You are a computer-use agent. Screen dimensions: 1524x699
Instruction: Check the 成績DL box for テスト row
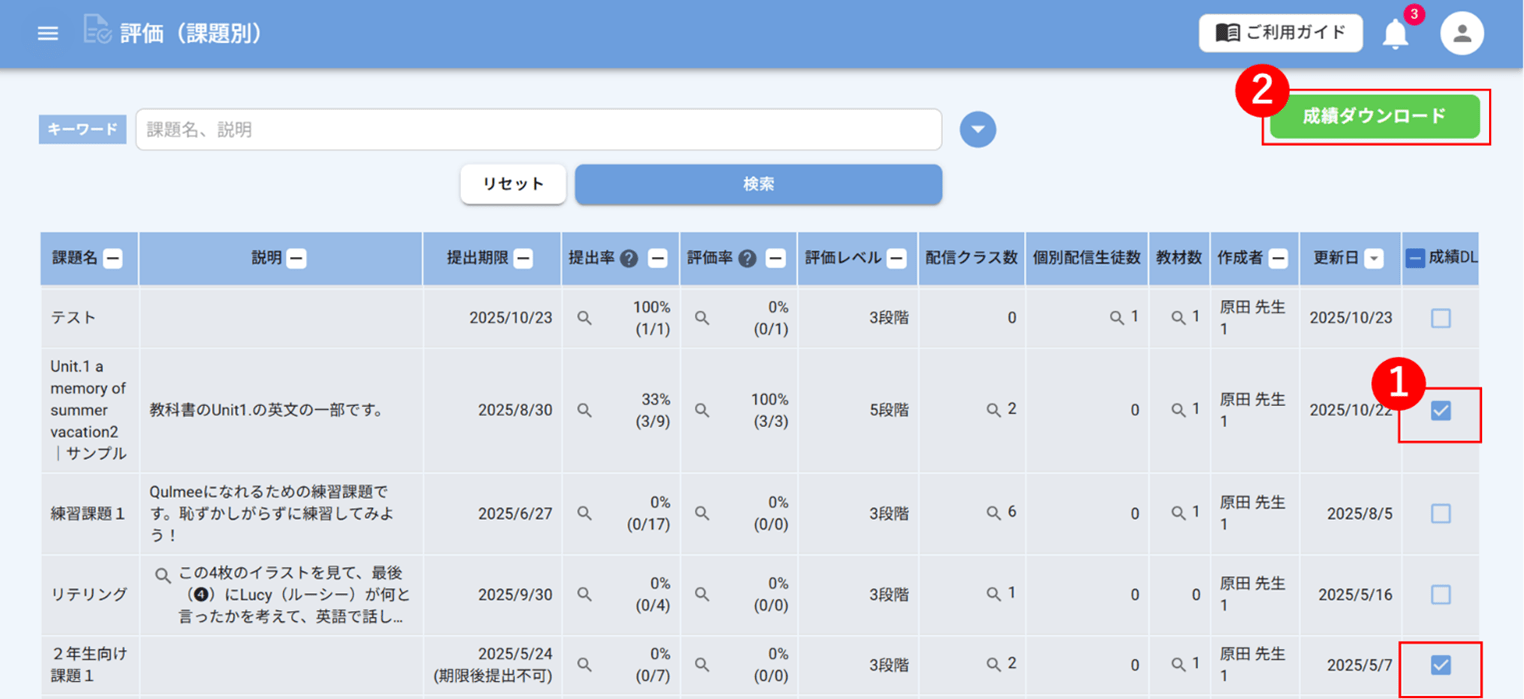[1440, 318]
